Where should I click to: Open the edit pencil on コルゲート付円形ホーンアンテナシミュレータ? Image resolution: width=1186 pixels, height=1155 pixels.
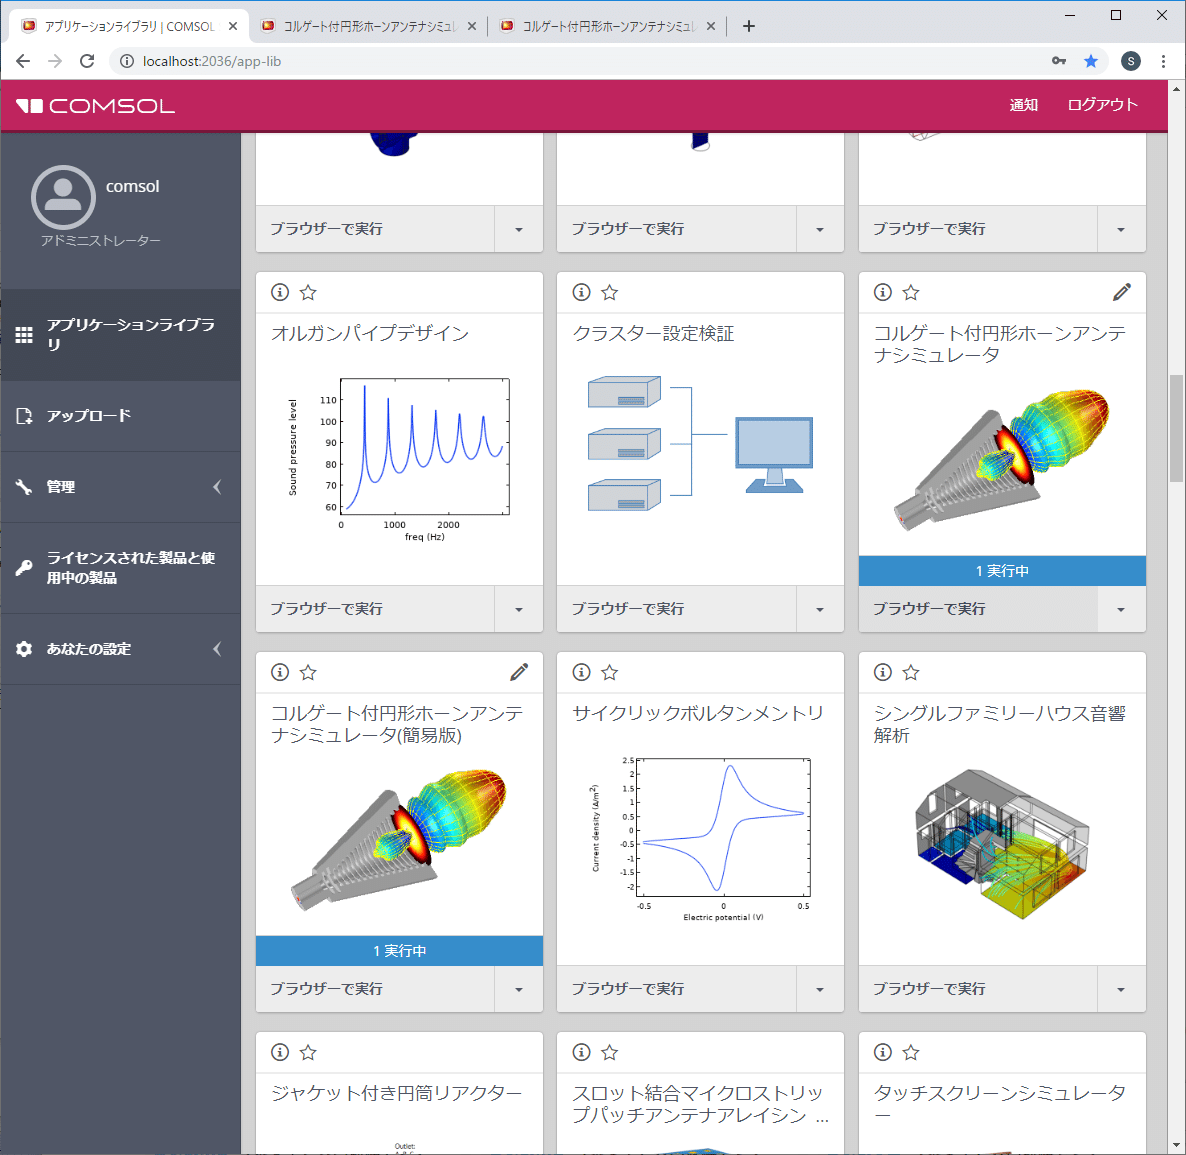point(1121,291)
